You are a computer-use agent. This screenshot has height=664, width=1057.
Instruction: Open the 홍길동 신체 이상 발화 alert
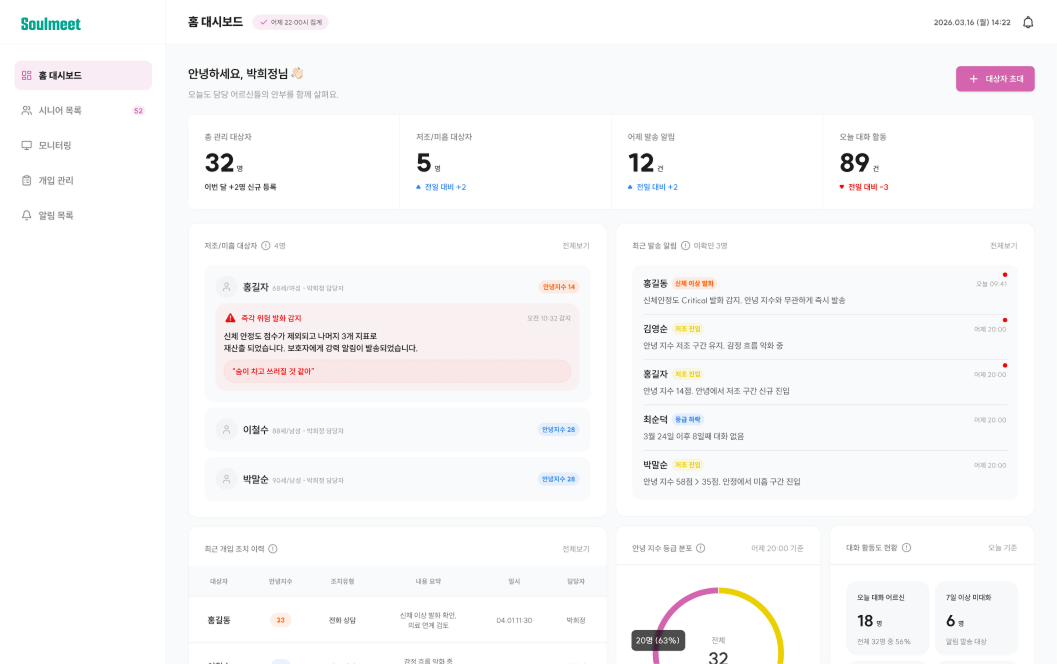point(824,291)
